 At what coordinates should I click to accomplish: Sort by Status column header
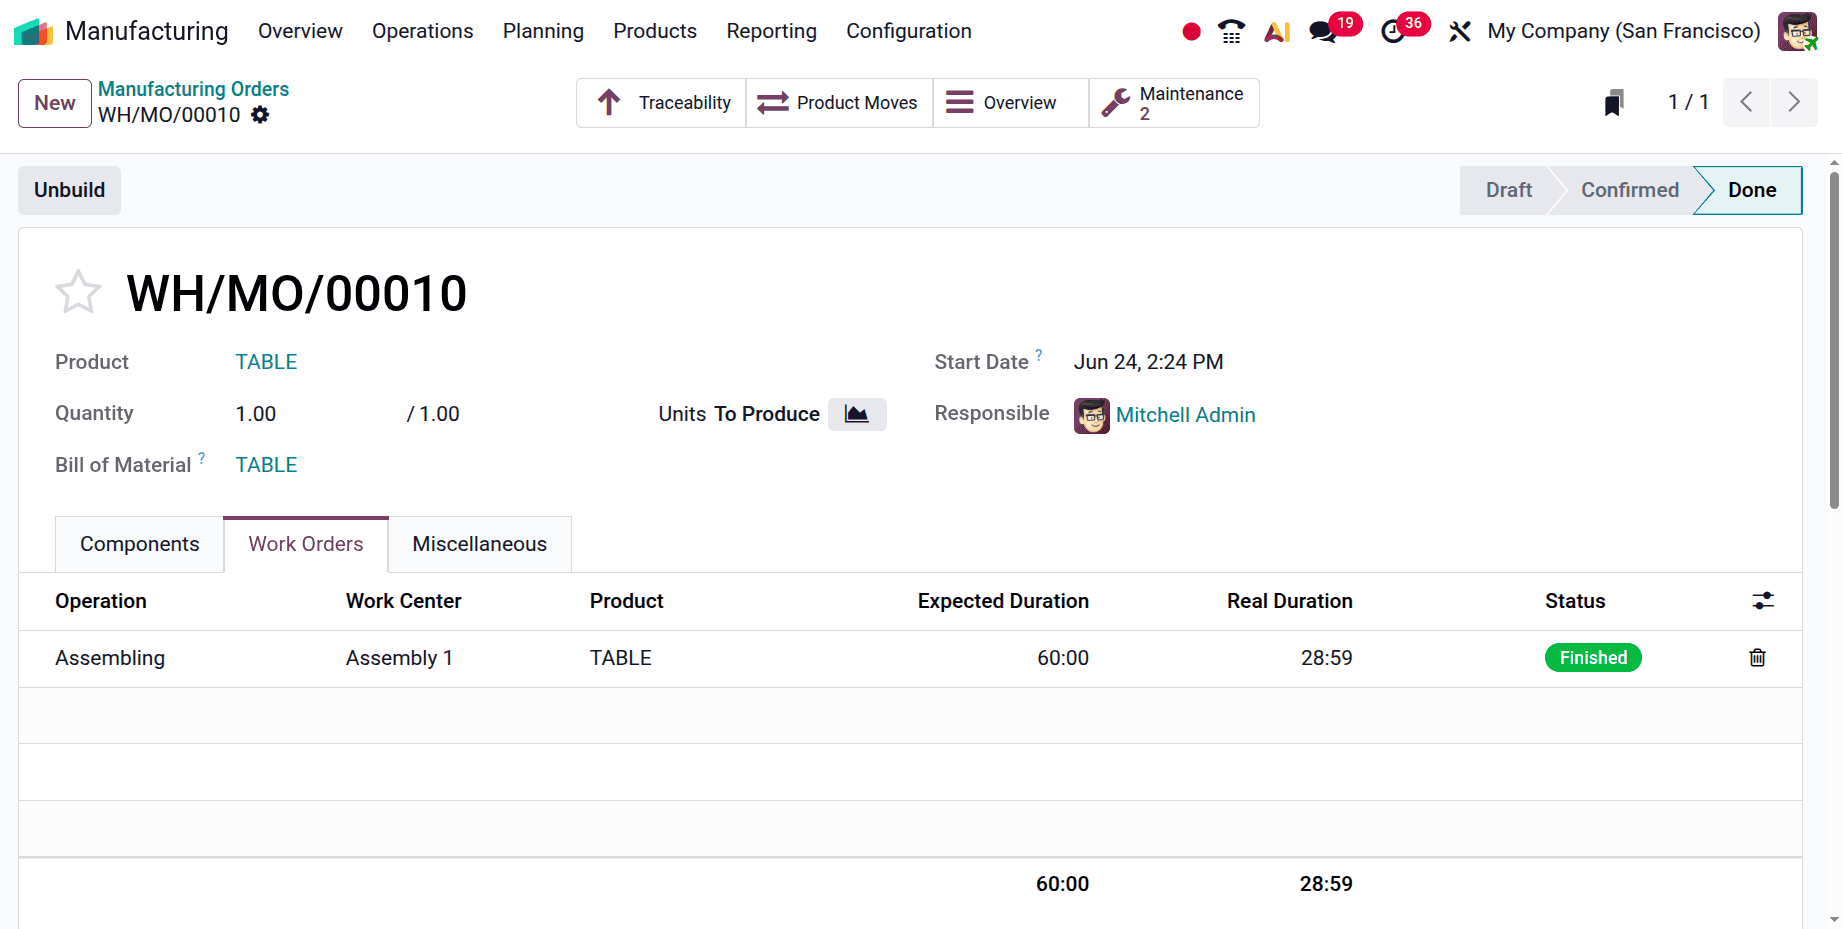[1575, 601]
